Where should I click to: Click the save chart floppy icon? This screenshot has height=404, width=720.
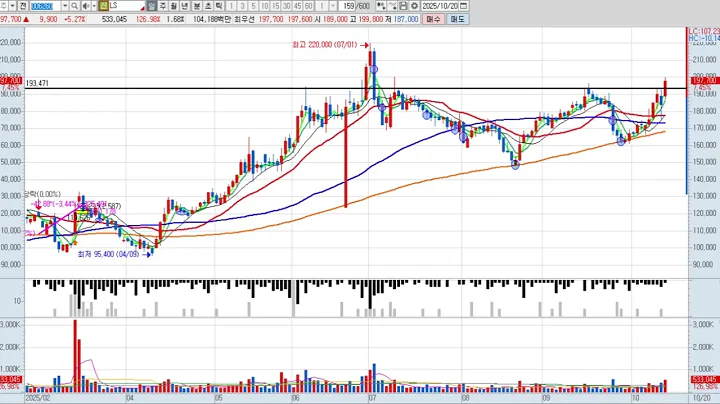[x=403, y=6]
